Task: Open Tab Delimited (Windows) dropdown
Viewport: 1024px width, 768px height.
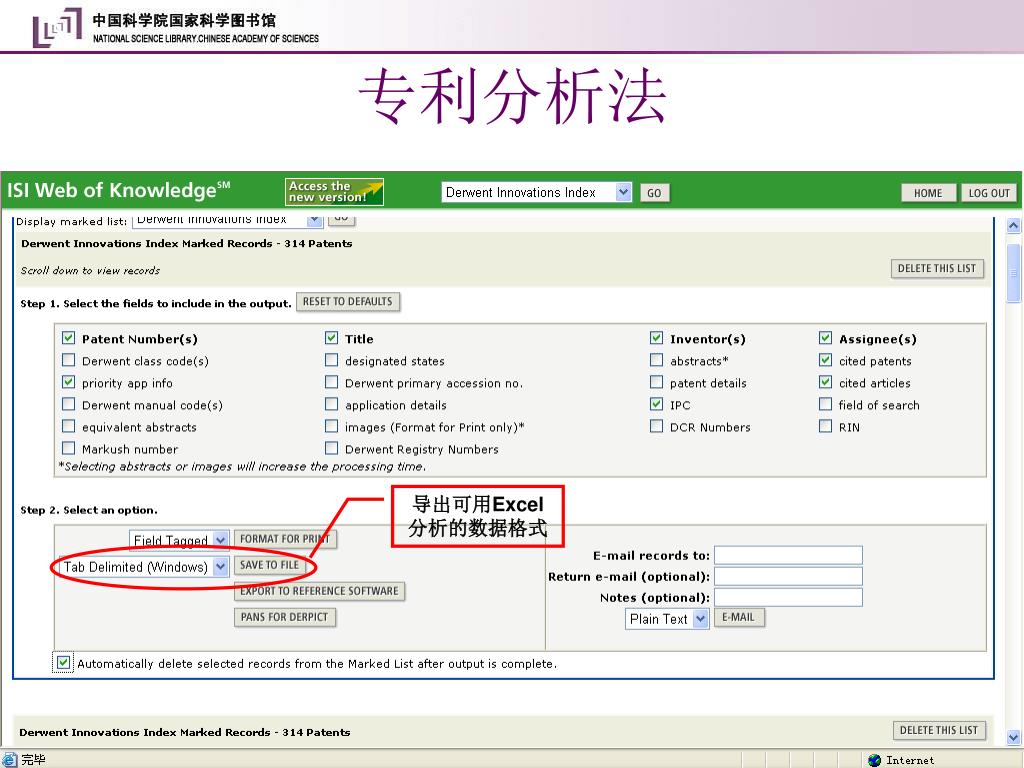Action: point(143,566)
